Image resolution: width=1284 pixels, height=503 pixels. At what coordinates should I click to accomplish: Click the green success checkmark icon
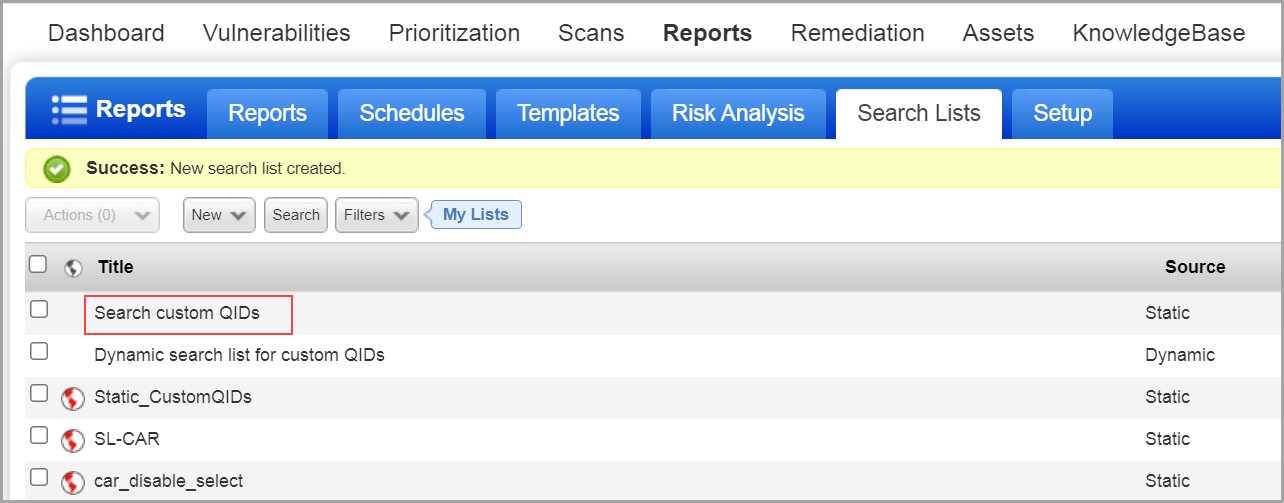(x=57, y=169)
